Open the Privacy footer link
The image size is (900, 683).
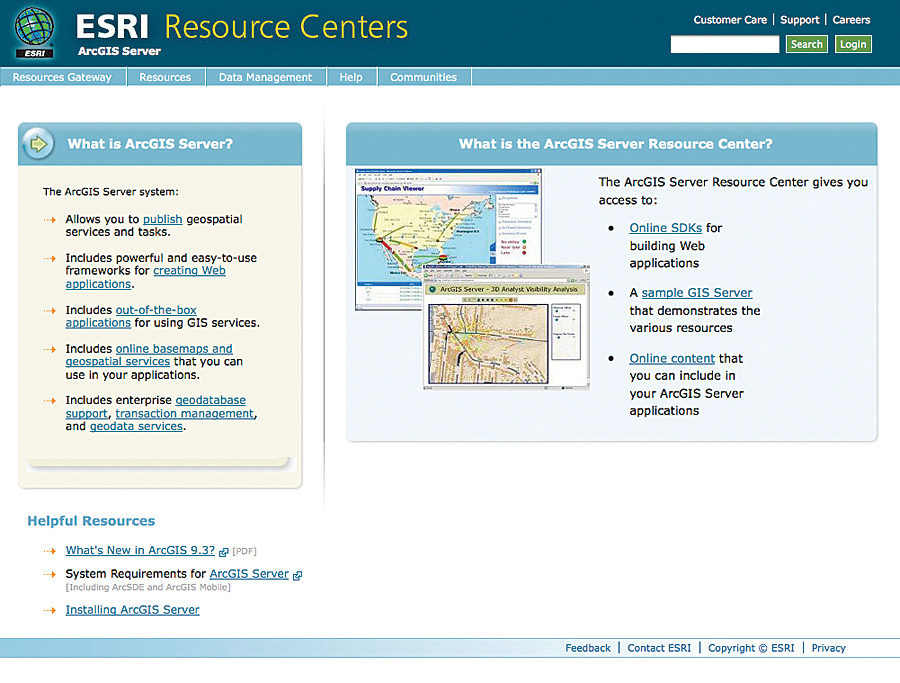point(828,648)
